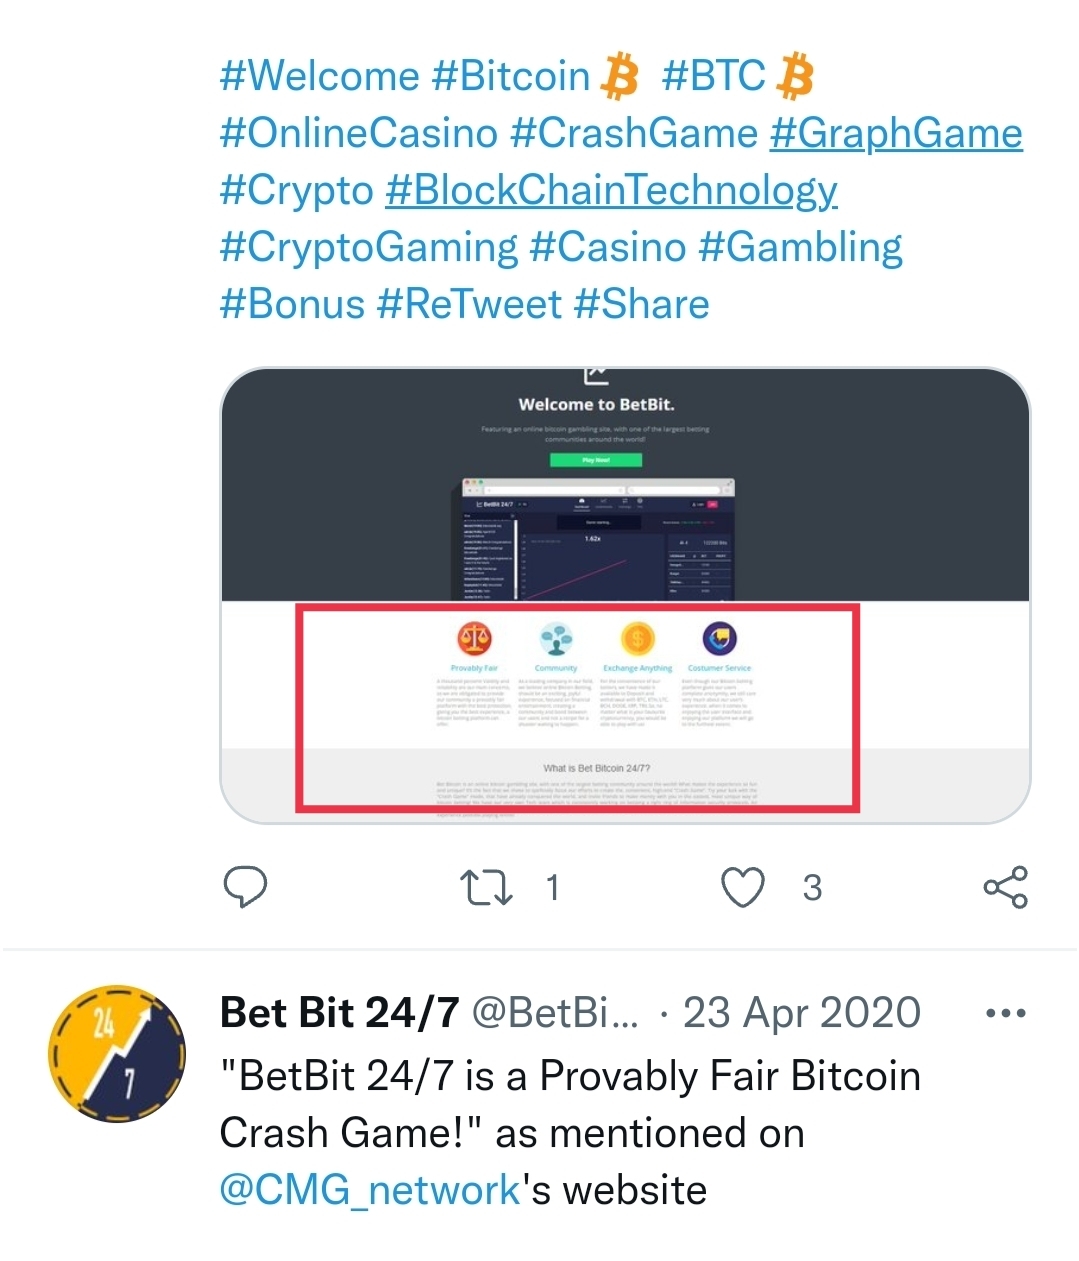Screen dimensions: 1079x1261
Task: Tap the #CryptoGaming hashtag
Action: click(369, 247)
